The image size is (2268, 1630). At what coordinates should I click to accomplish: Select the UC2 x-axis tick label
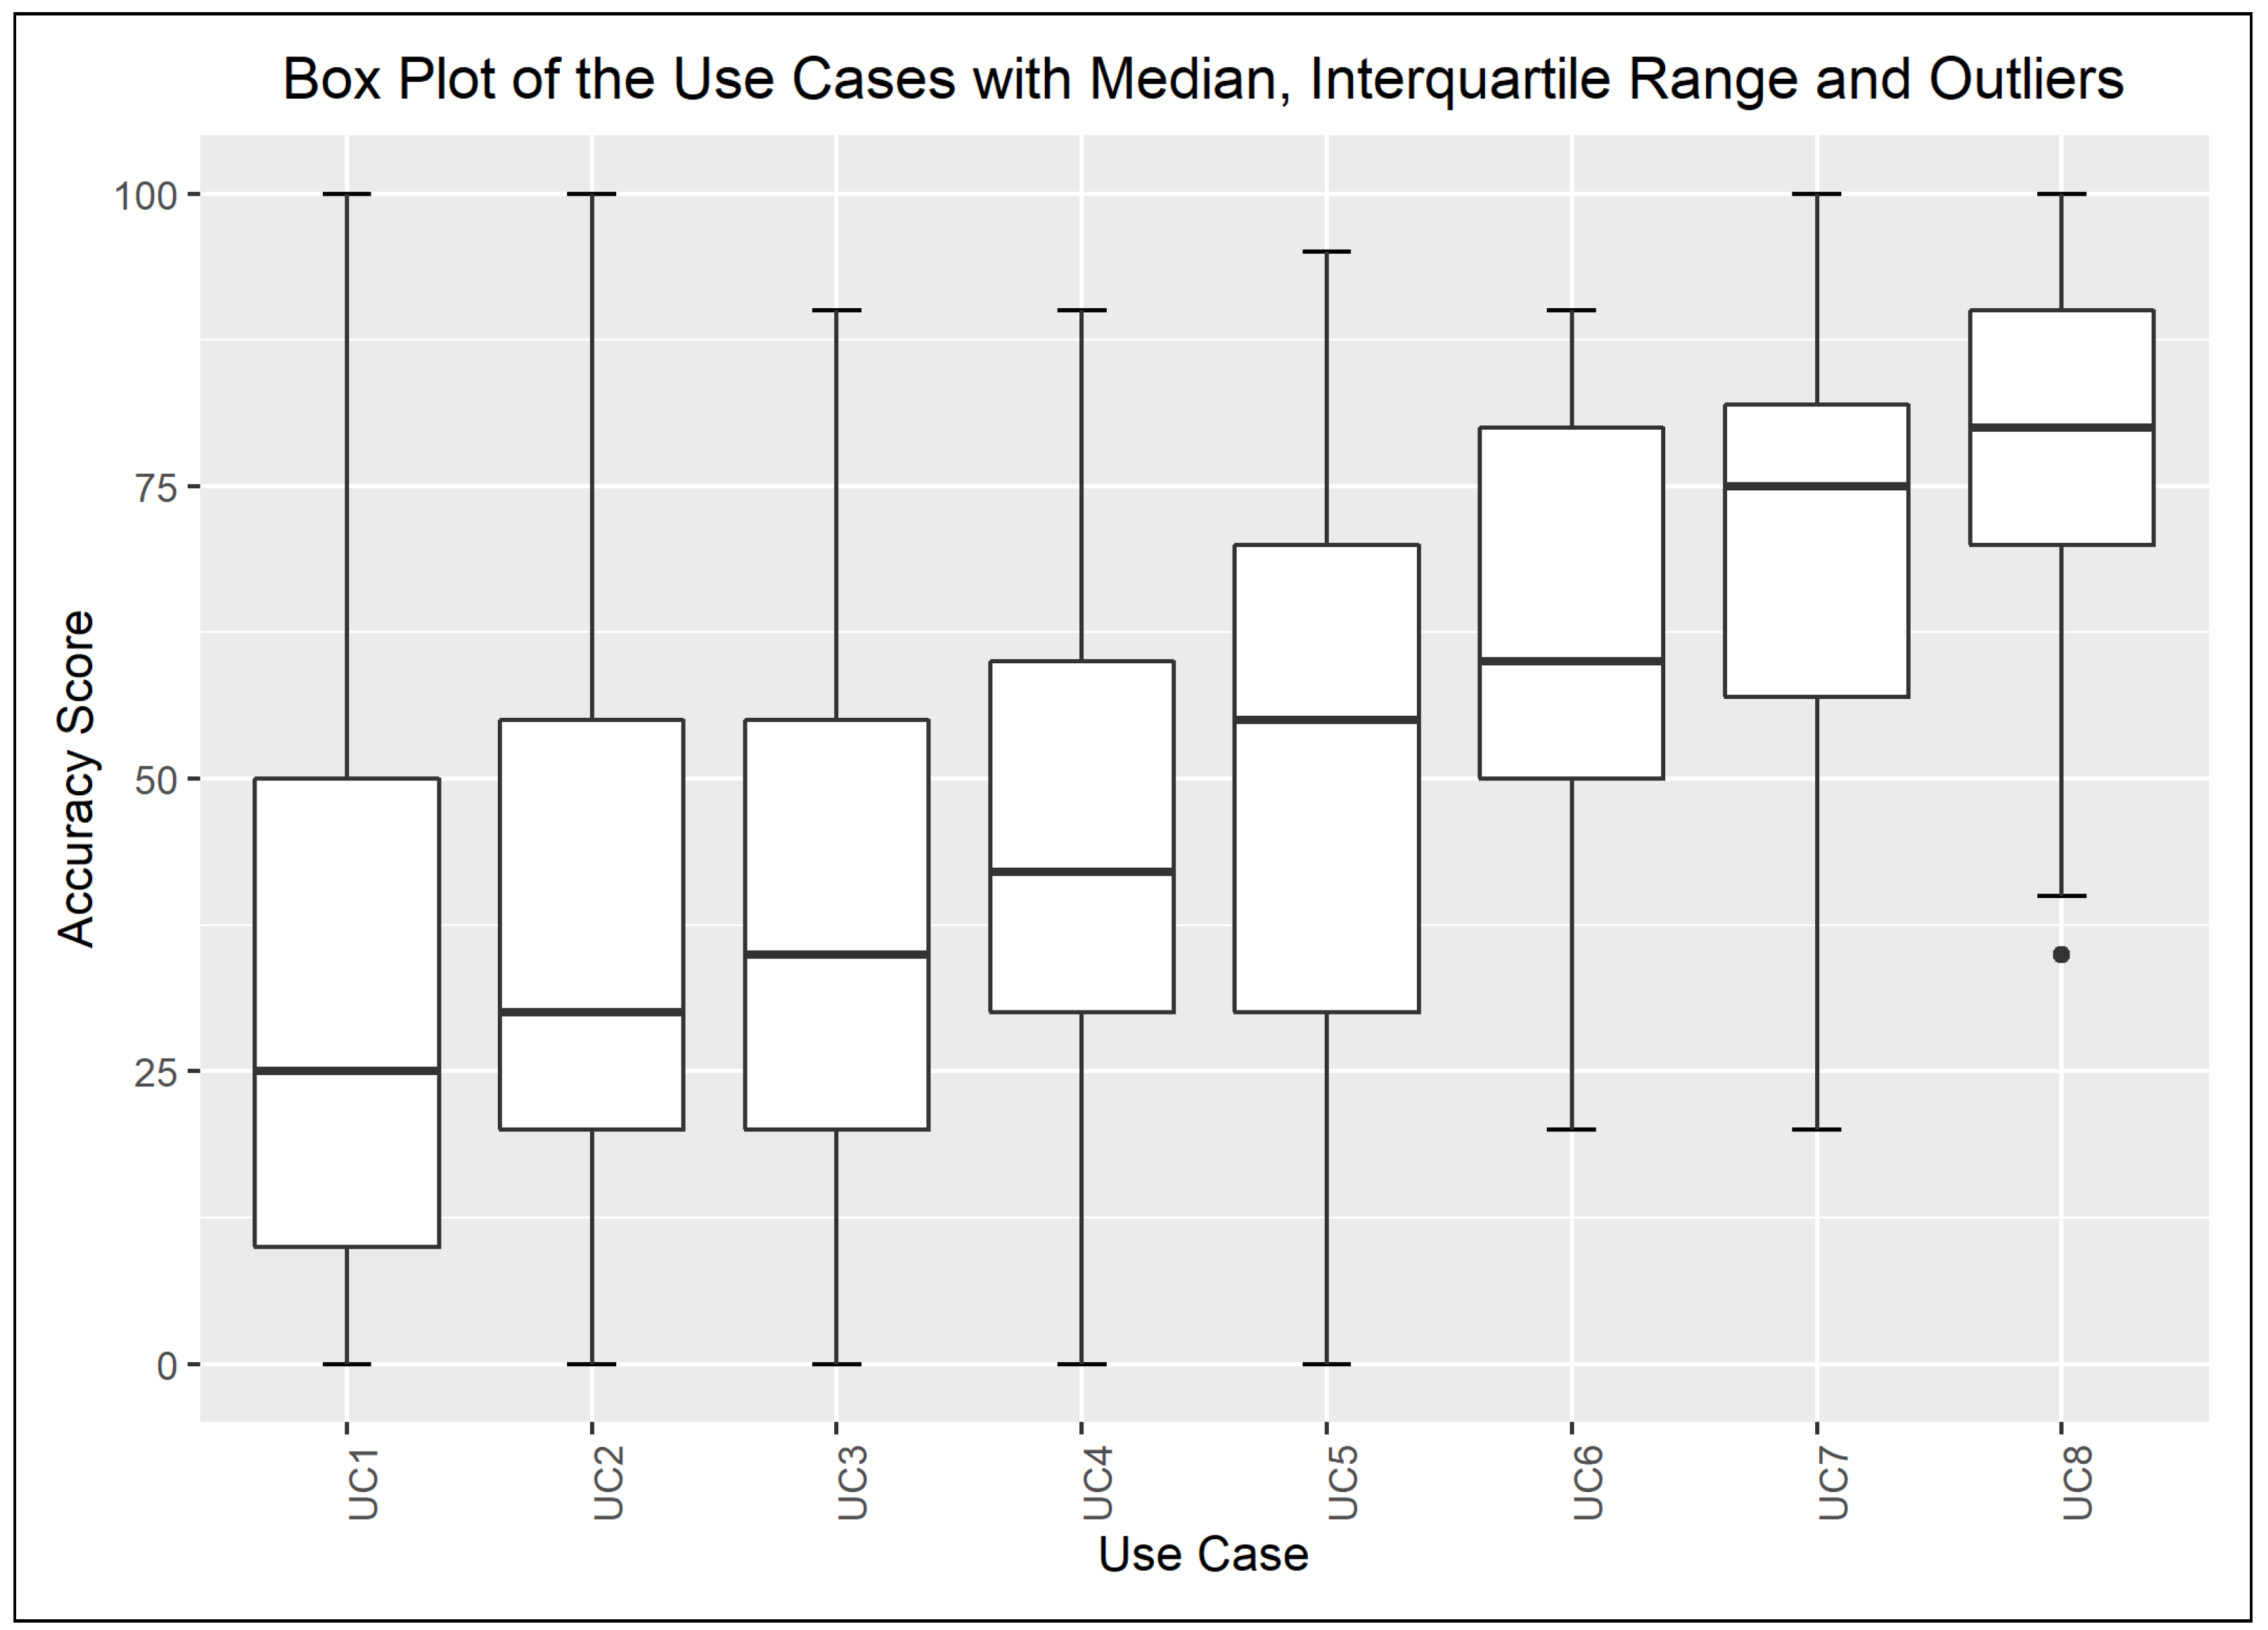(x=608, y=1482)
